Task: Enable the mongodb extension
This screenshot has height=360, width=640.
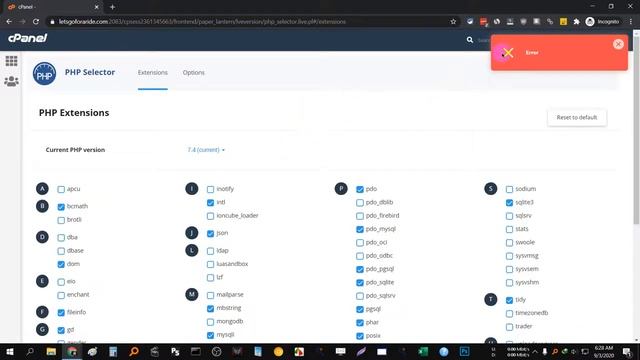Action: [211, 322]
